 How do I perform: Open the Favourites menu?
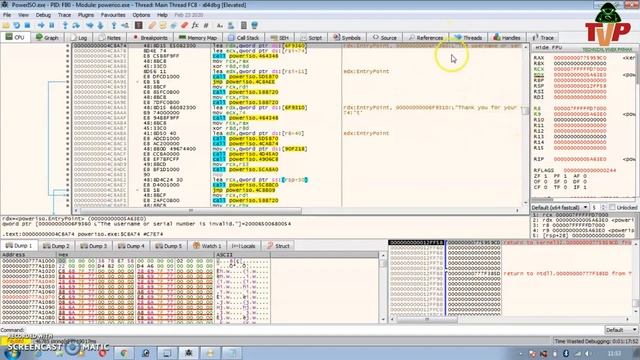pos(113,15)
